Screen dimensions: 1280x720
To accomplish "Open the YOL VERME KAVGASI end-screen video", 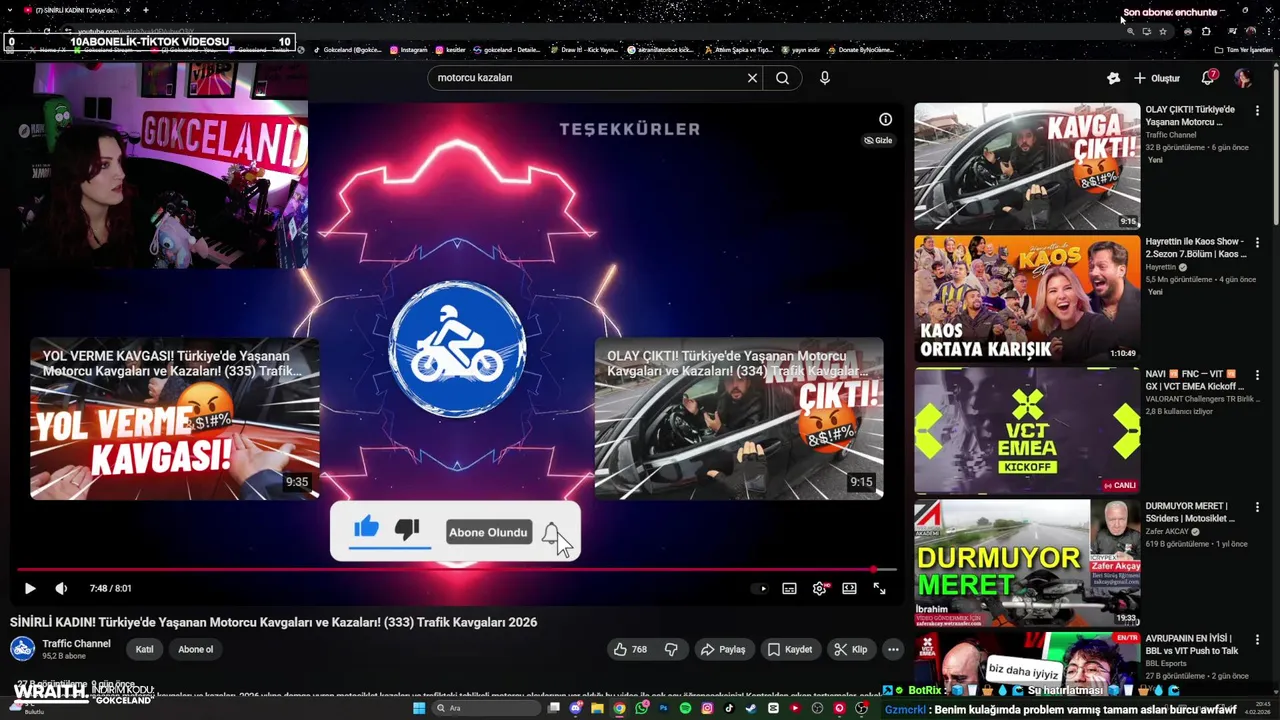I will tap(175, 418).
